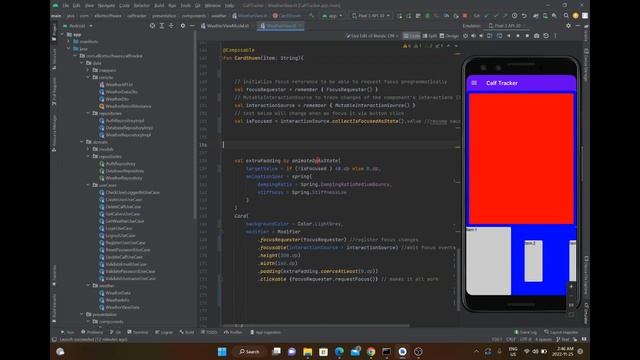Click the warnings indicator at editor top right

pyautogui.click(x=423, y=46)
